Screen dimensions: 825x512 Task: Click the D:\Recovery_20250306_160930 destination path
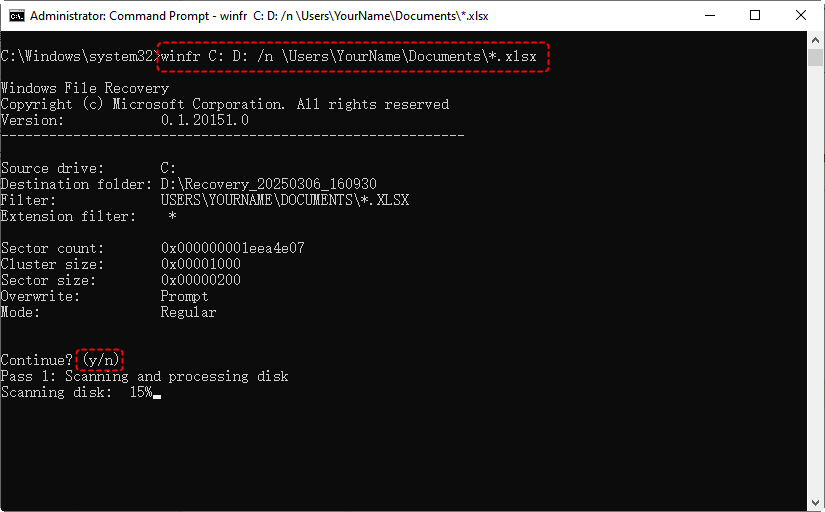268,184
